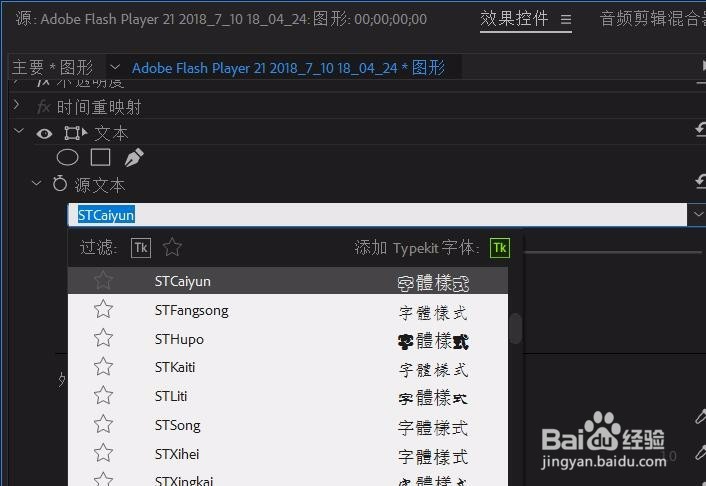
Task: Favorite the STHupo font
Action: tap(104, 338)
